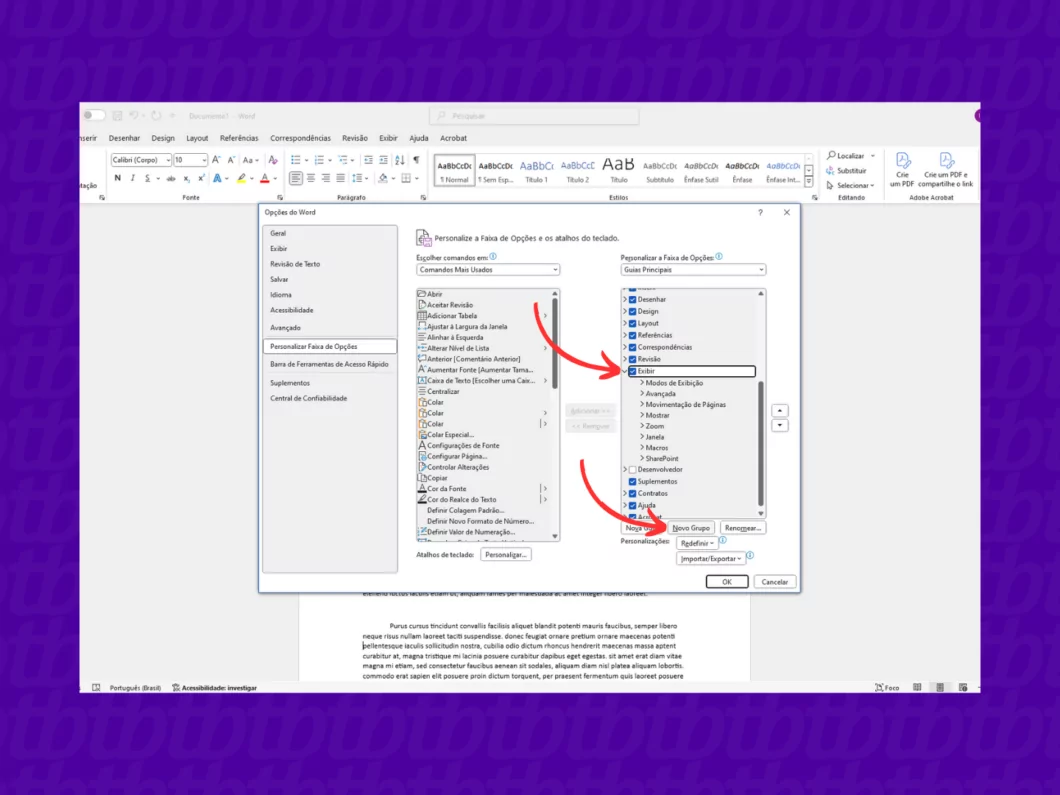Decrease paragraph indent
The width and height of the screenshot is (1060, 795).
coord(368,160)
